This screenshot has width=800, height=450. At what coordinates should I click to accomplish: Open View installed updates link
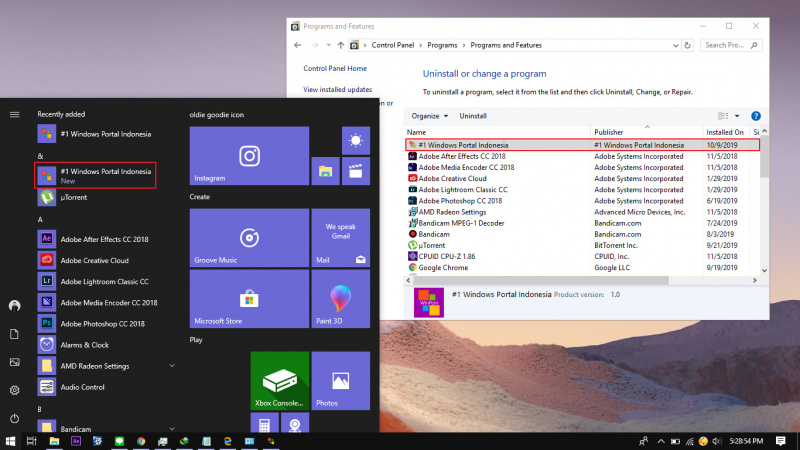point(337,89)
